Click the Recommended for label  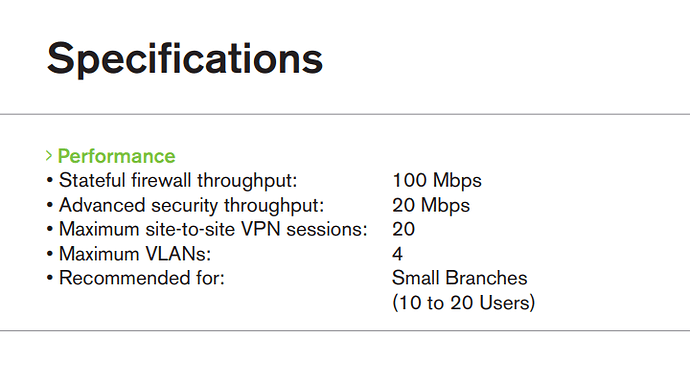[x=142, y=278]
